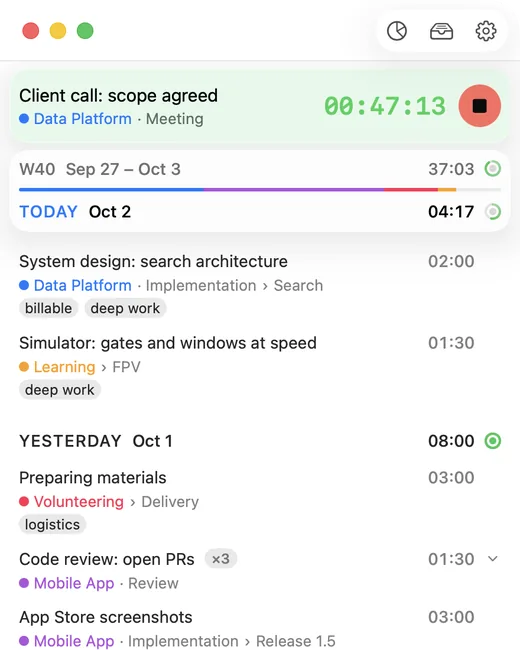Open 'Code review: open PRs' entry
This screenshot has height=650, width=520.
tap(107, 560)
